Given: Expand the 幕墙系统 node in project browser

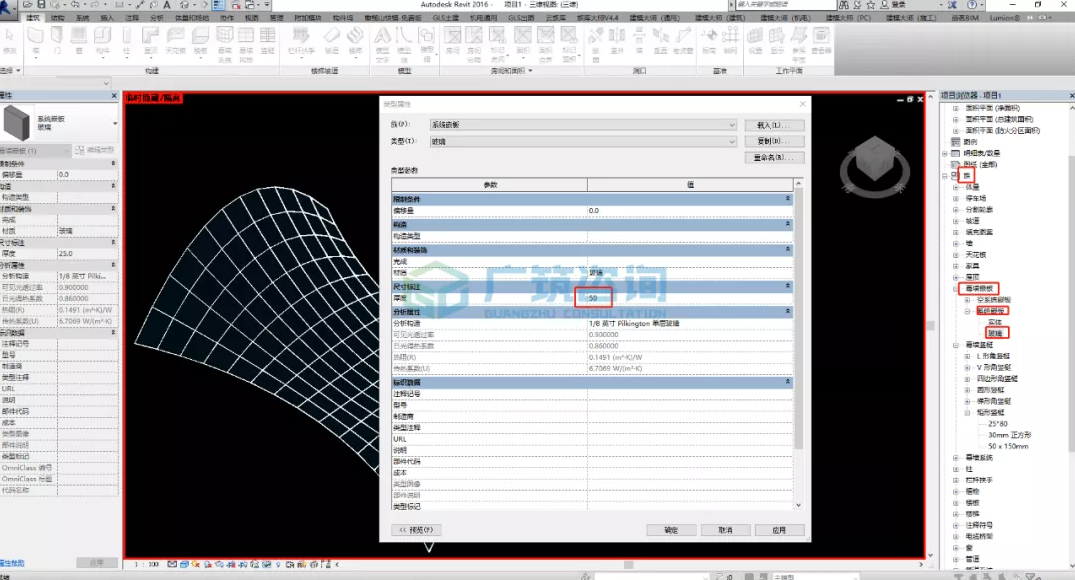Looking at the screenshot, I should [956, 457].
